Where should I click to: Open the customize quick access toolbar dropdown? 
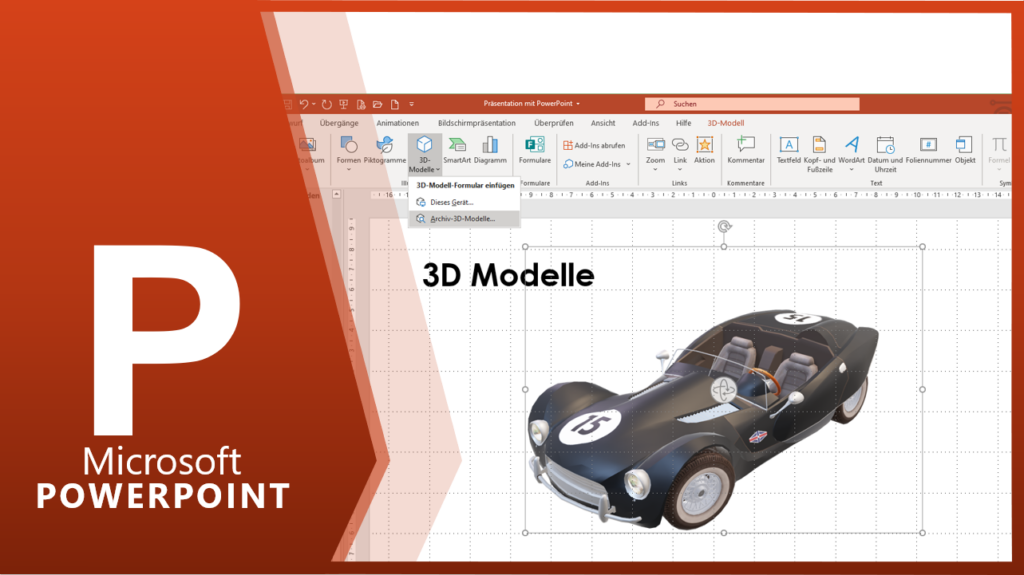411,104
